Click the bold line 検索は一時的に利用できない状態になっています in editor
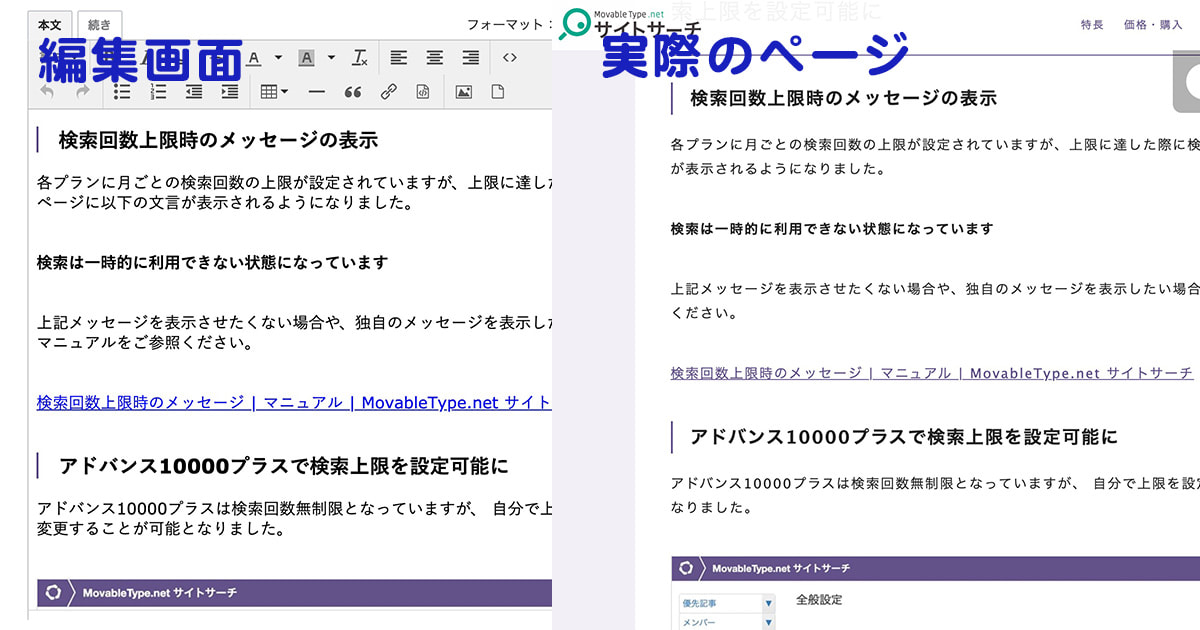 pyautogui.click(x=212, y=263)
